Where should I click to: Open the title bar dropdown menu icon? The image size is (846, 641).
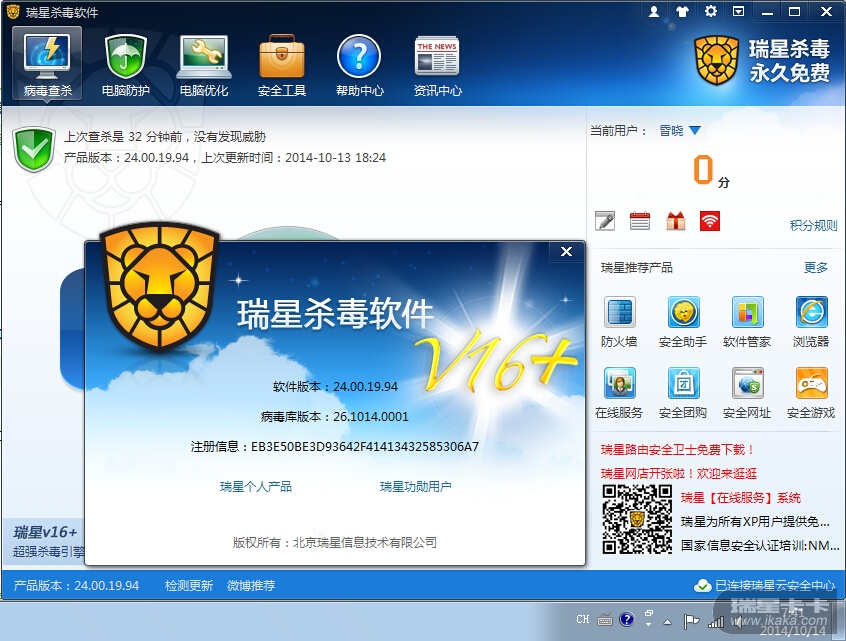pyautogui.click(x=739, y=11)
